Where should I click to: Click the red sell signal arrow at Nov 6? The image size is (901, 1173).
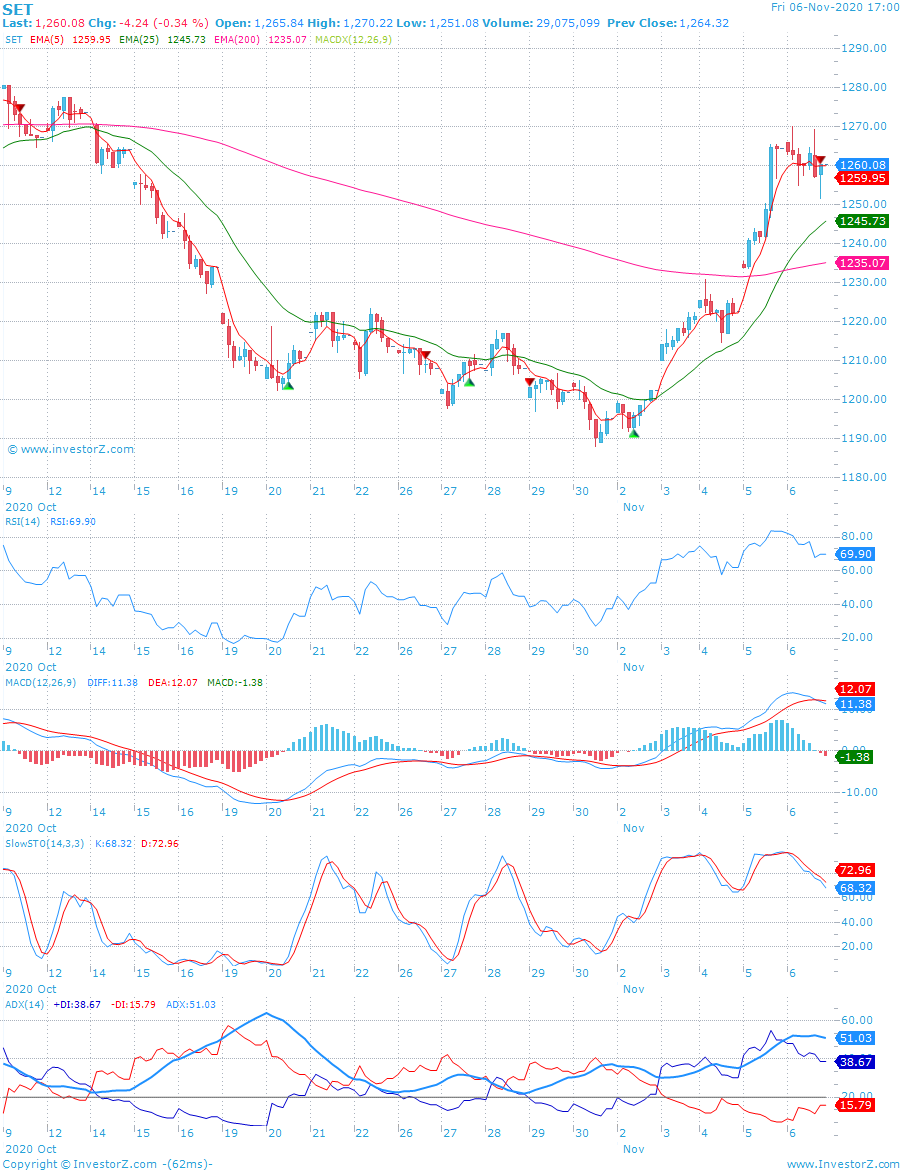[x=820, y=160]
